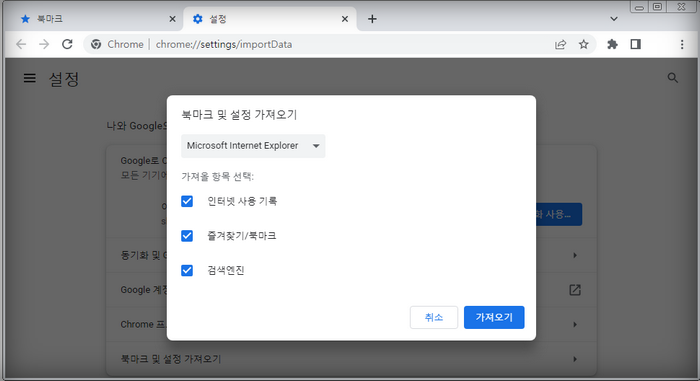Uncheck 즐겨찾기/북마크 checkbox
The height and width of the screenshot is (381, 700).
point(187,236)
